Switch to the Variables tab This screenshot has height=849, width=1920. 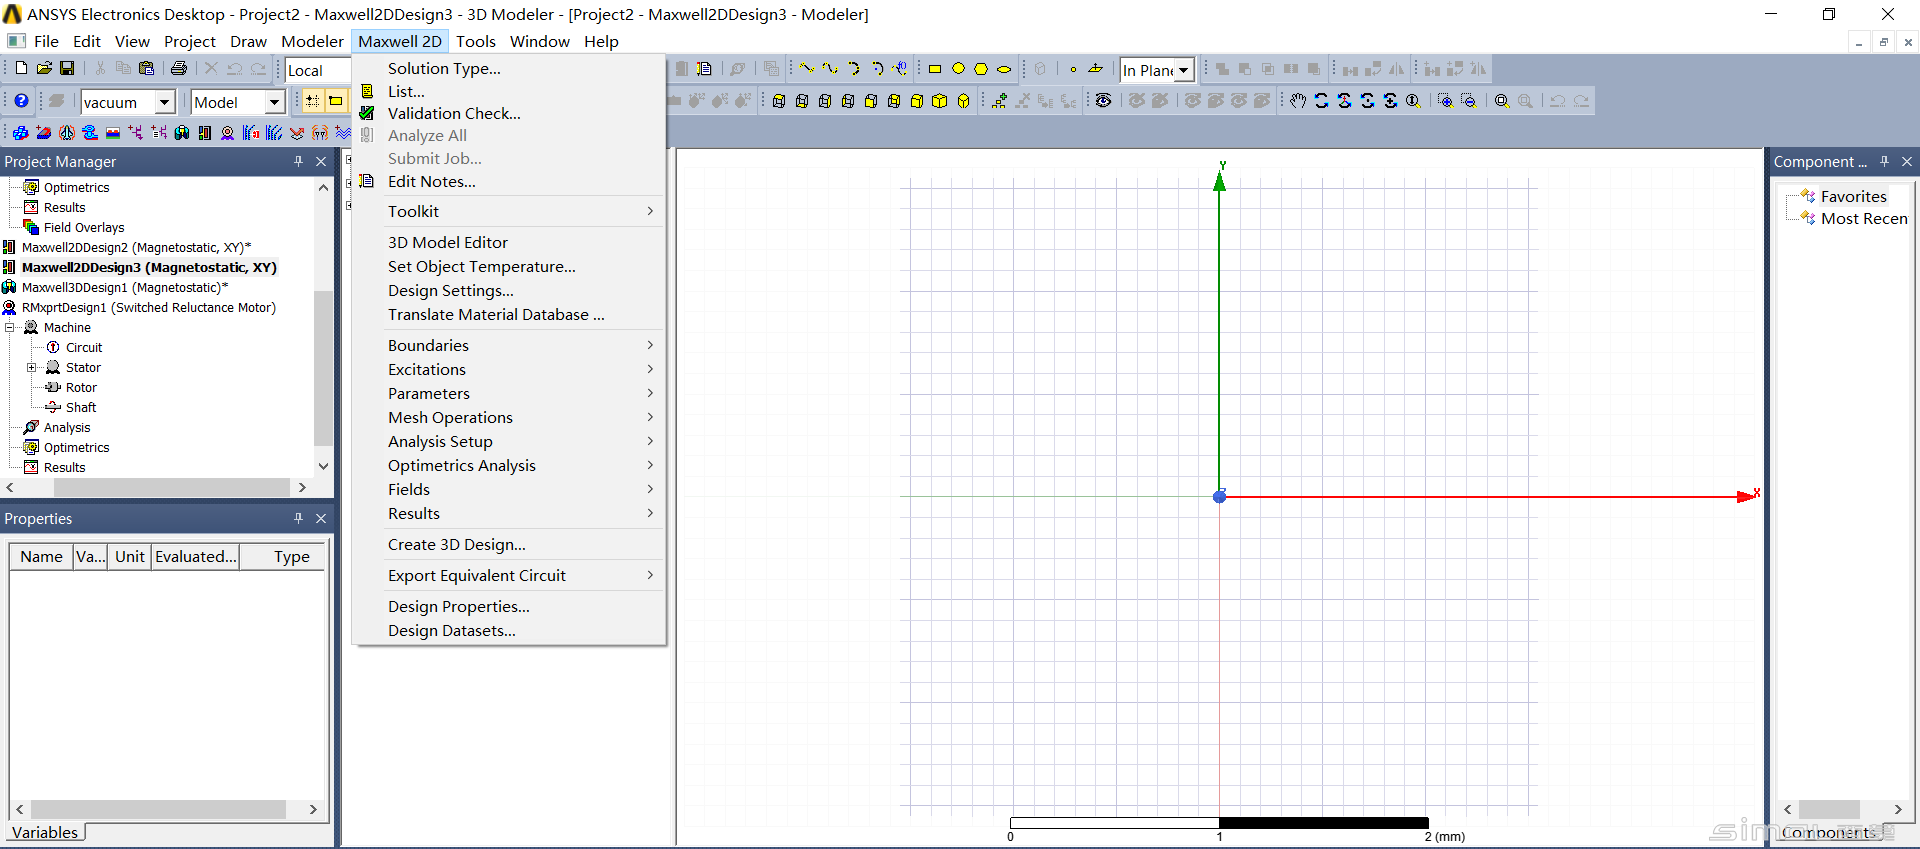pos(45,832)
